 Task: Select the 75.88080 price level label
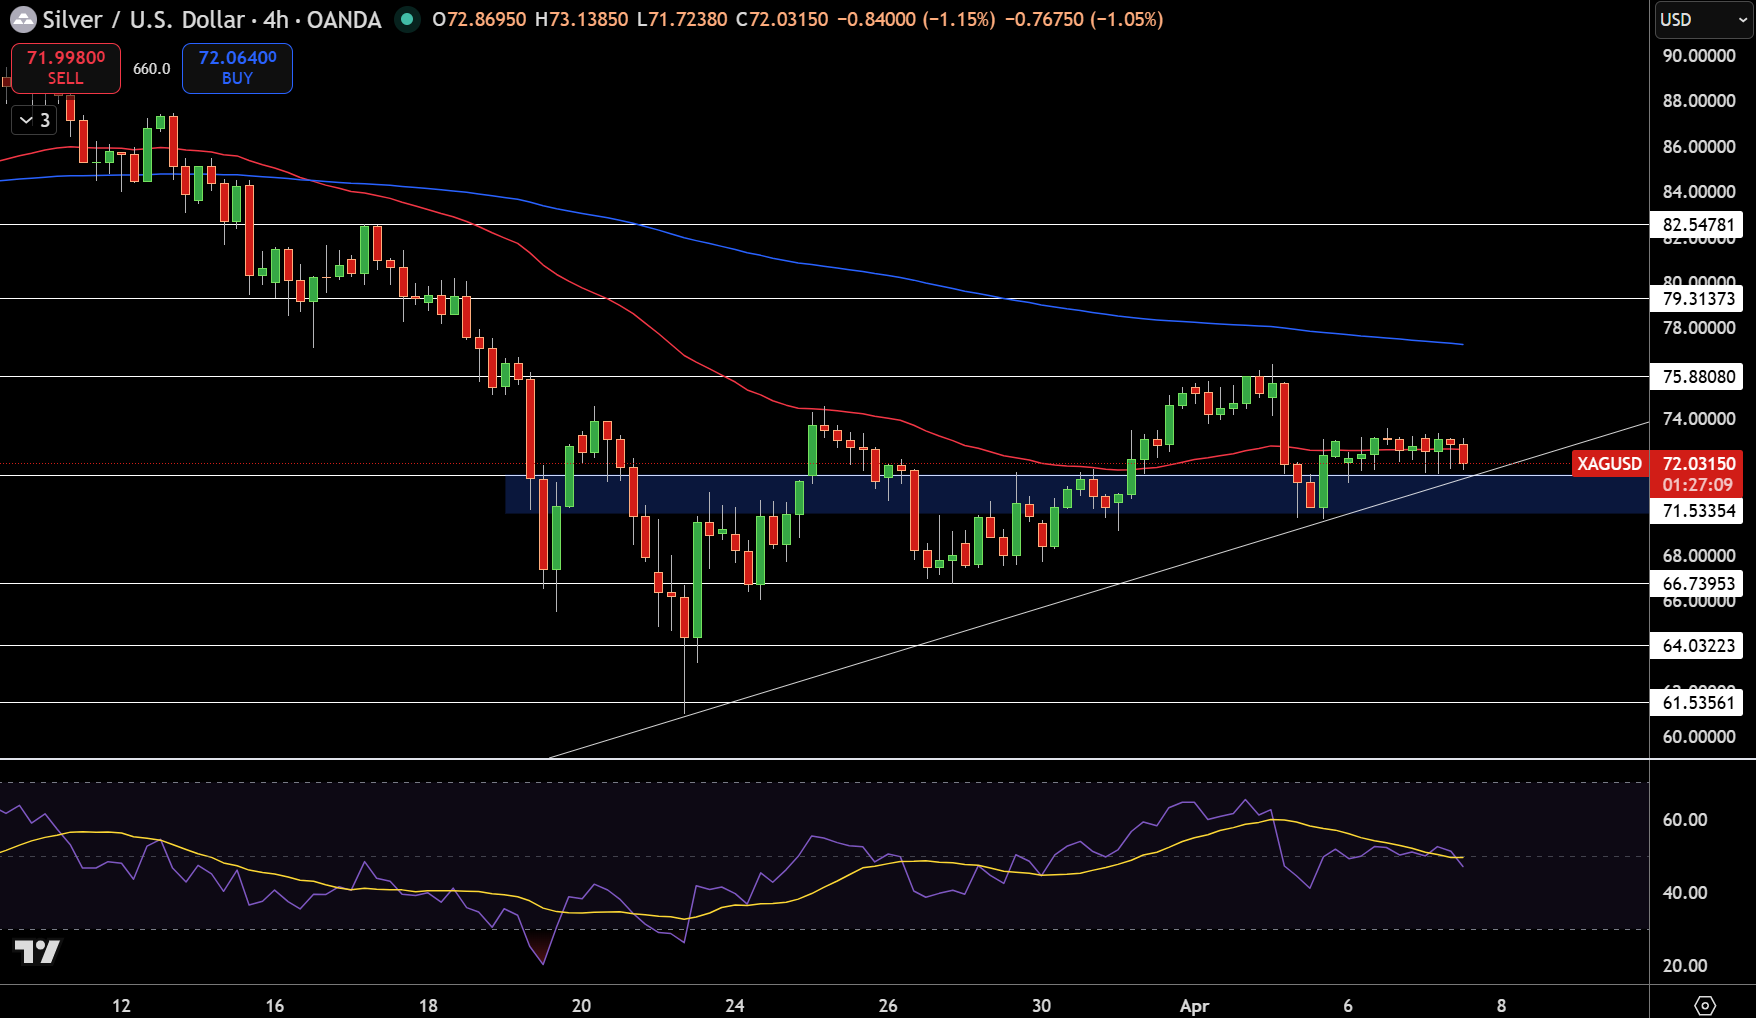1697,377
